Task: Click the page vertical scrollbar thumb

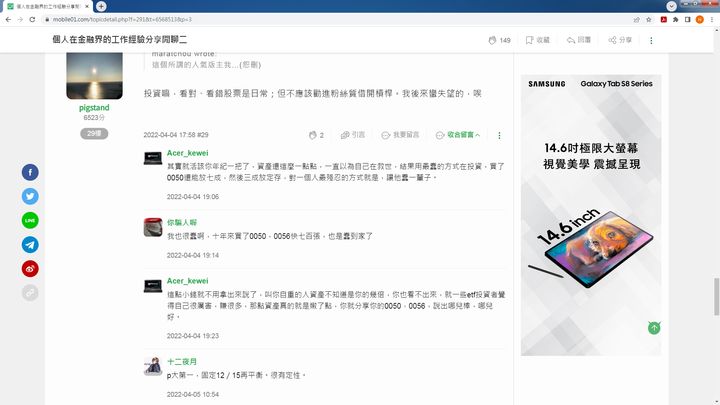Action: click(716, 297)
